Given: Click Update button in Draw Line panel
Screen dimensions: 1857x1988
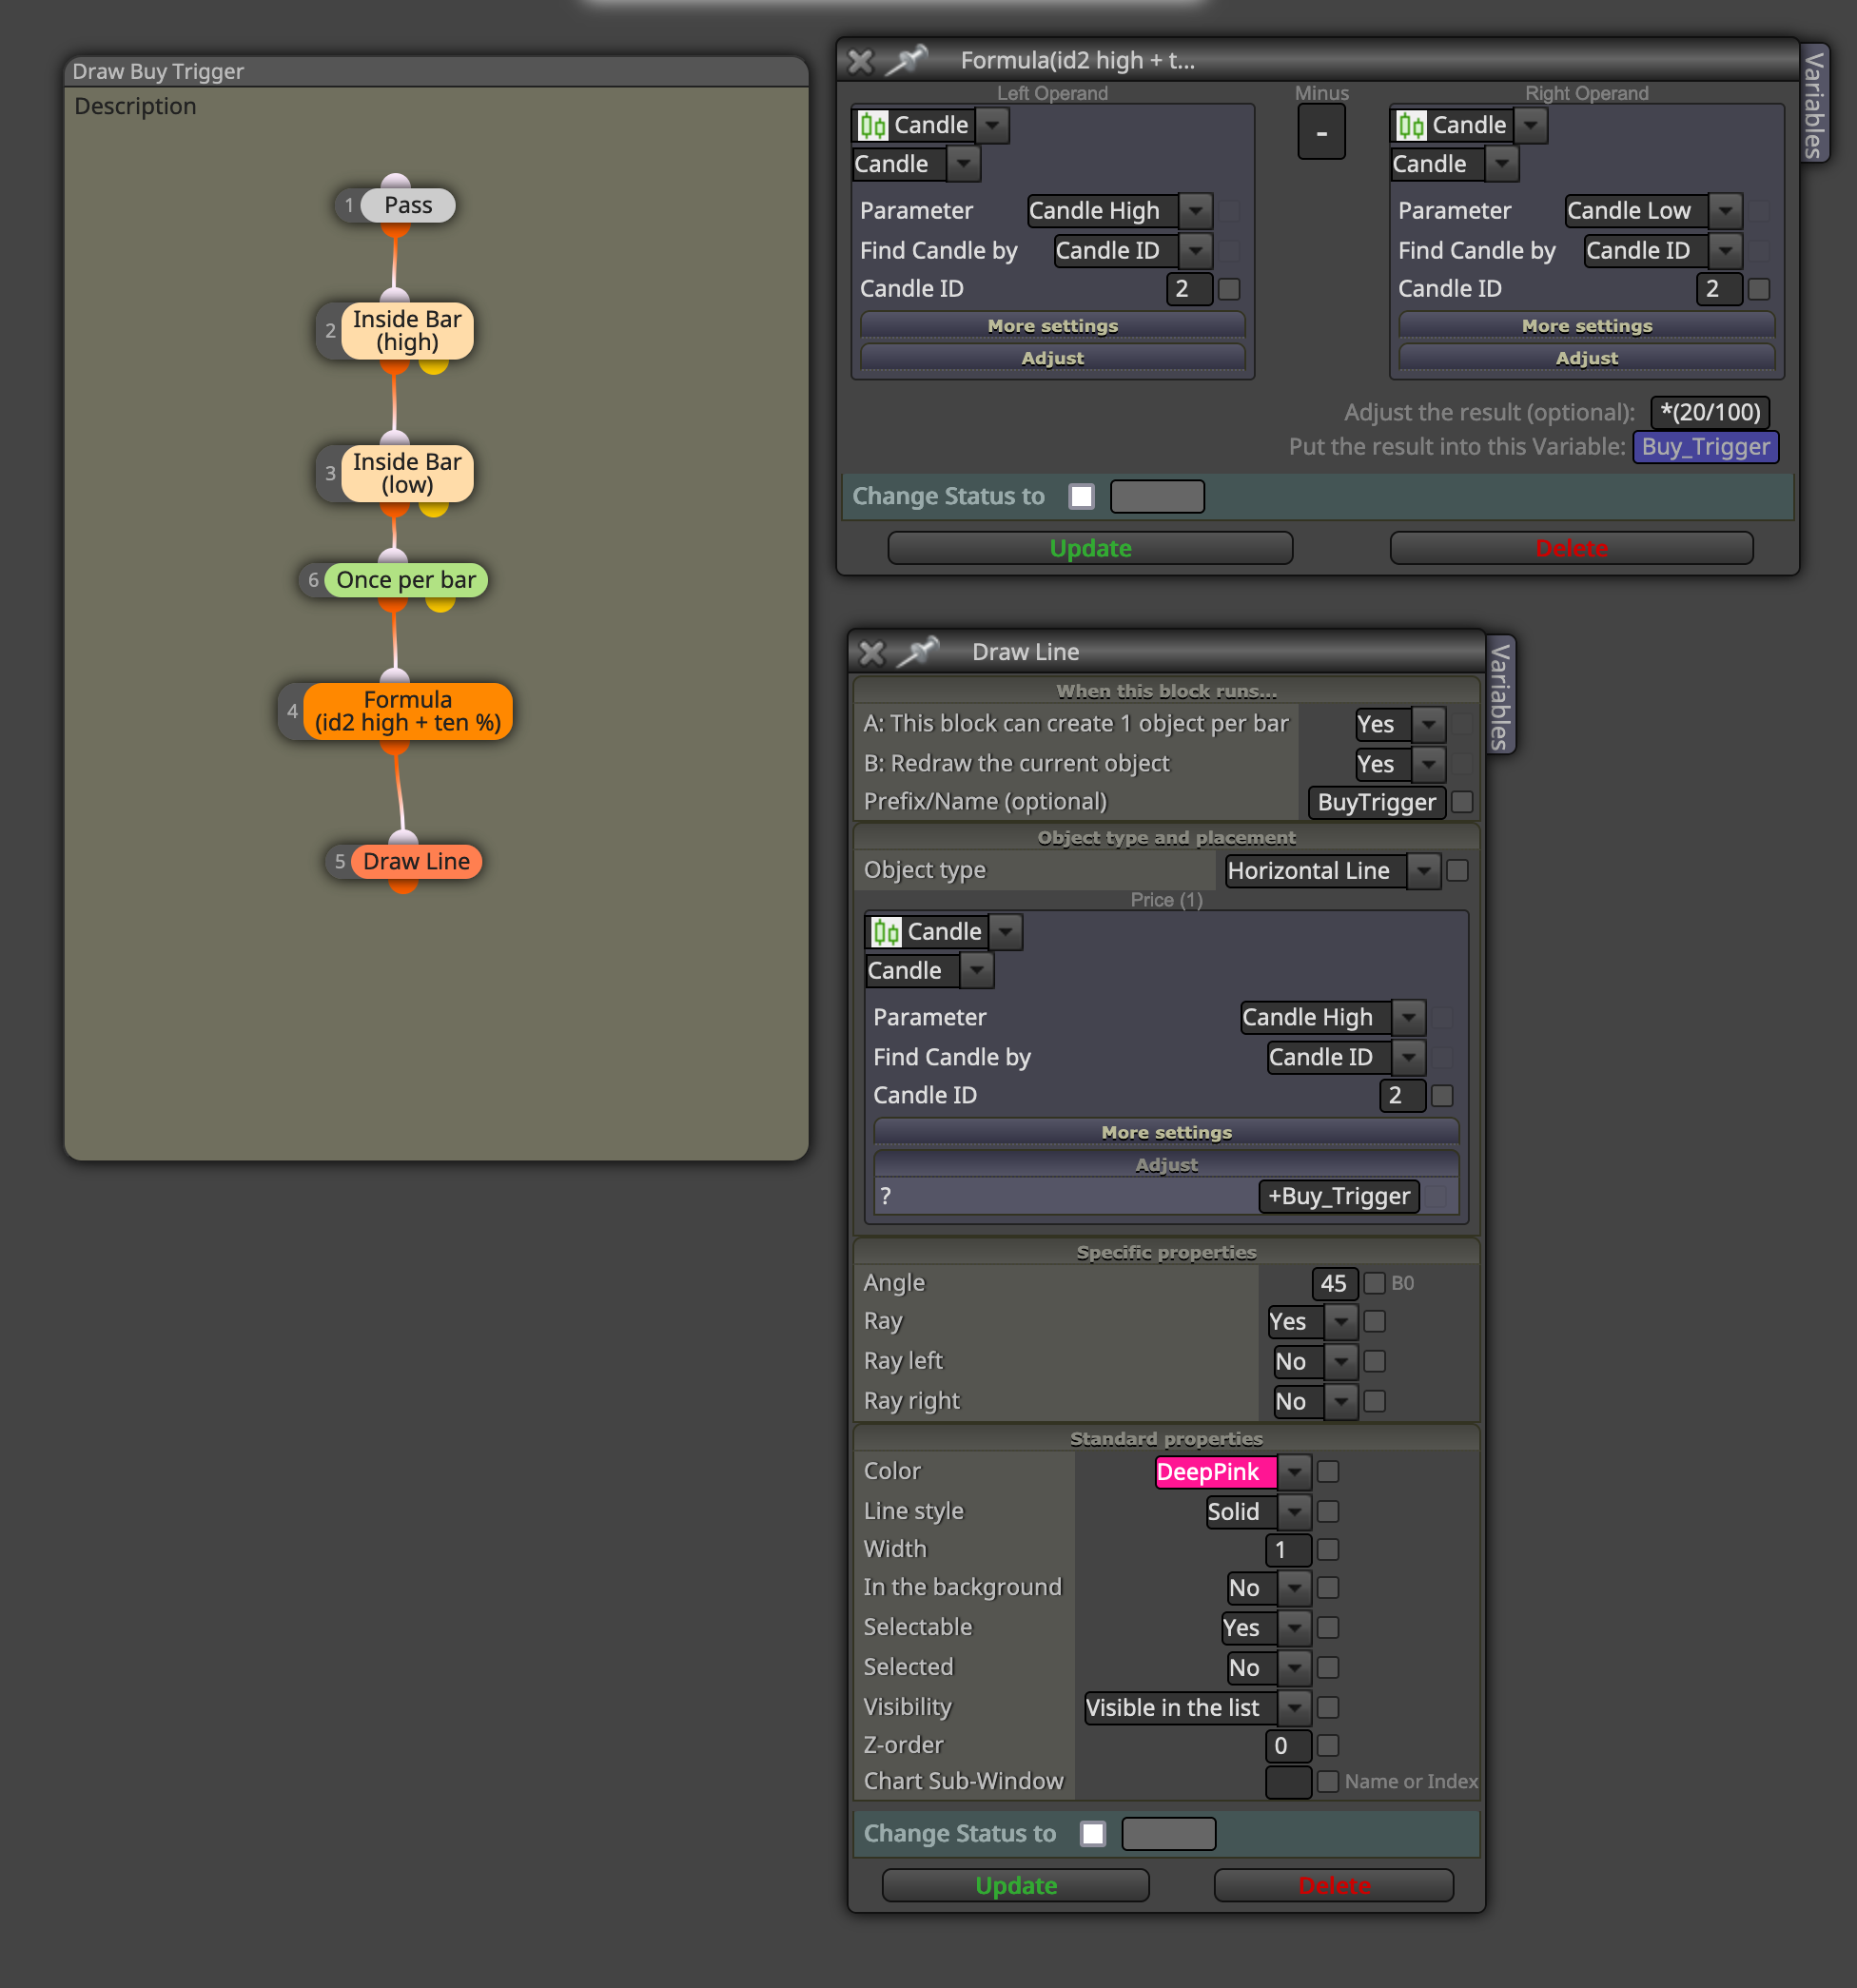Looking at the screenshot, I should tap(1016, 1886).
